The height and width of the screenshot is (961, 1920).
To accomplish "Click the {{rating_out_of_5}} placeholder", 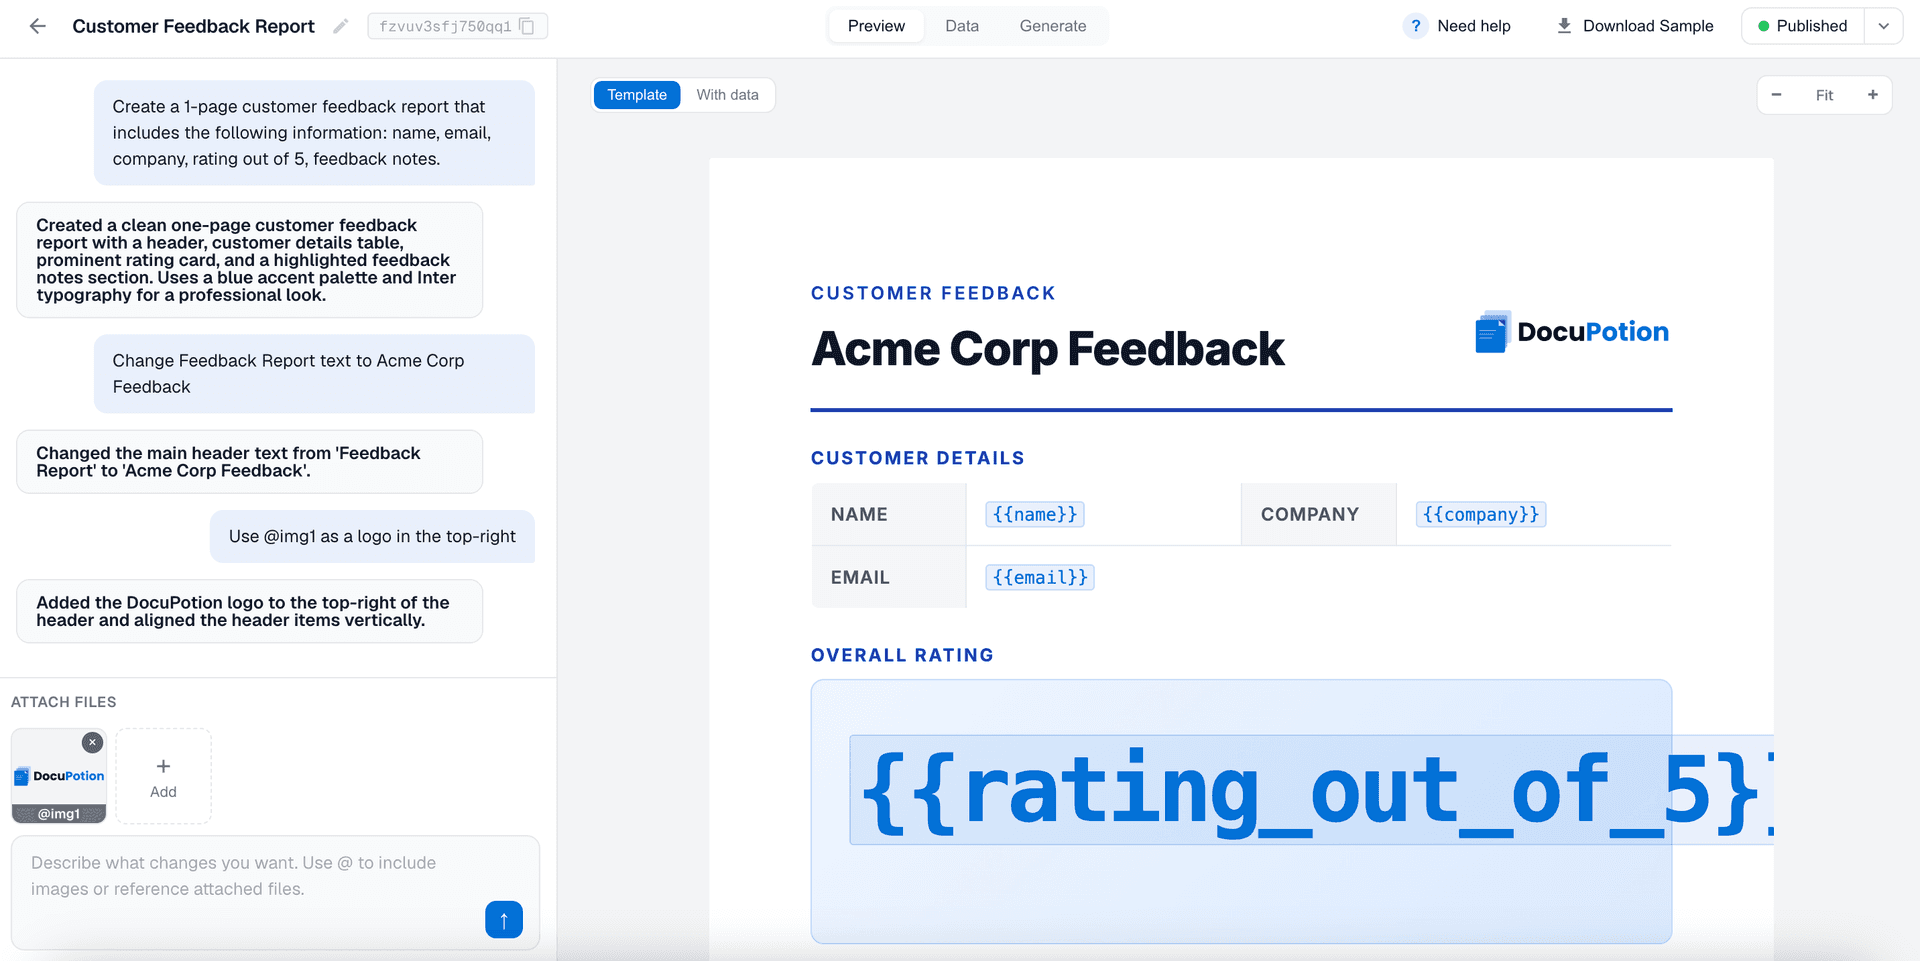I will [x=1311, y=791].
